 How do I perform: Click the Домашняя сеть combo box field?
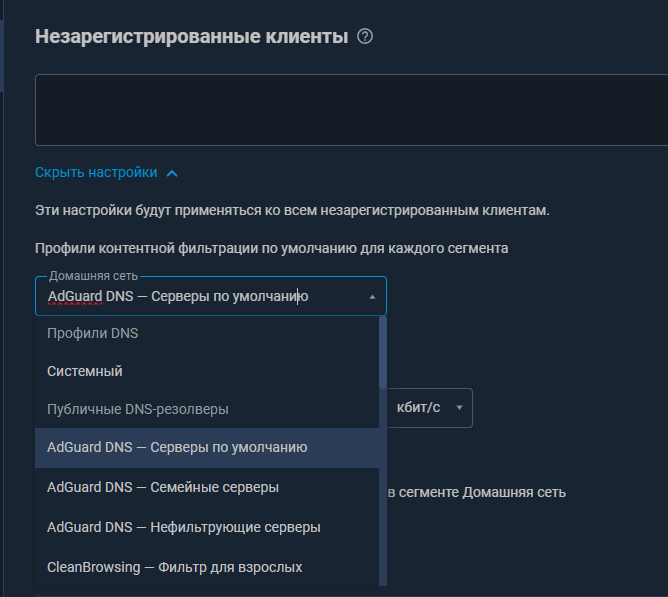[x=211, y=296]
